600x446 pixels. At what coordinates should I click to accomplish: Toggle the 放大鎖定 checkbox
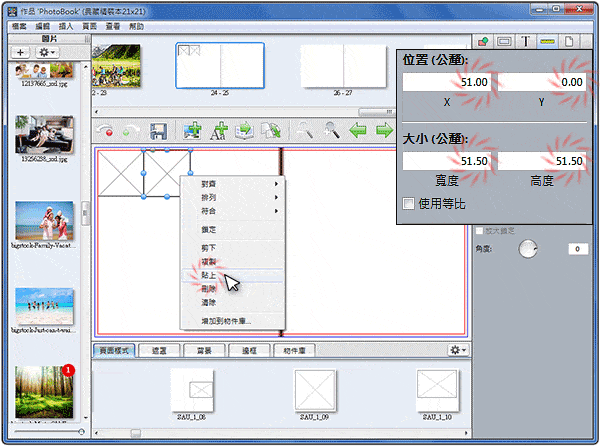(x=479, y=230)
